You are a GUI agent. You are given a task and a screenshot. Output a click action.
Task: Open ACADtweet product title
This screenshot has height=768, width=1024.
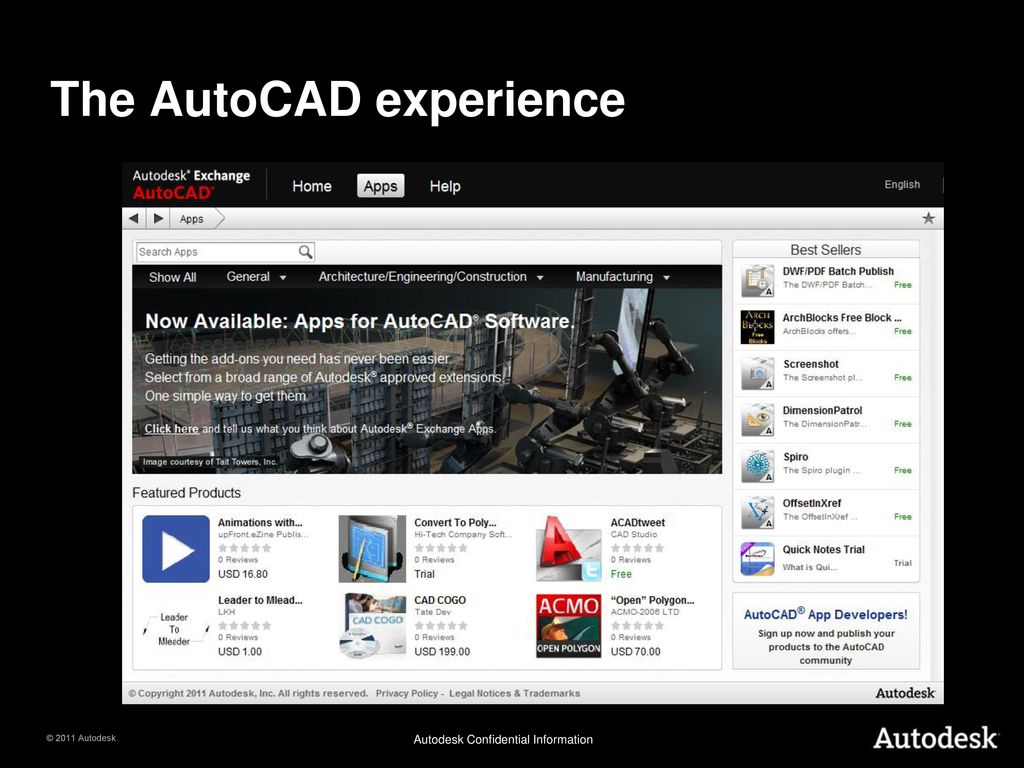[637, 522]
